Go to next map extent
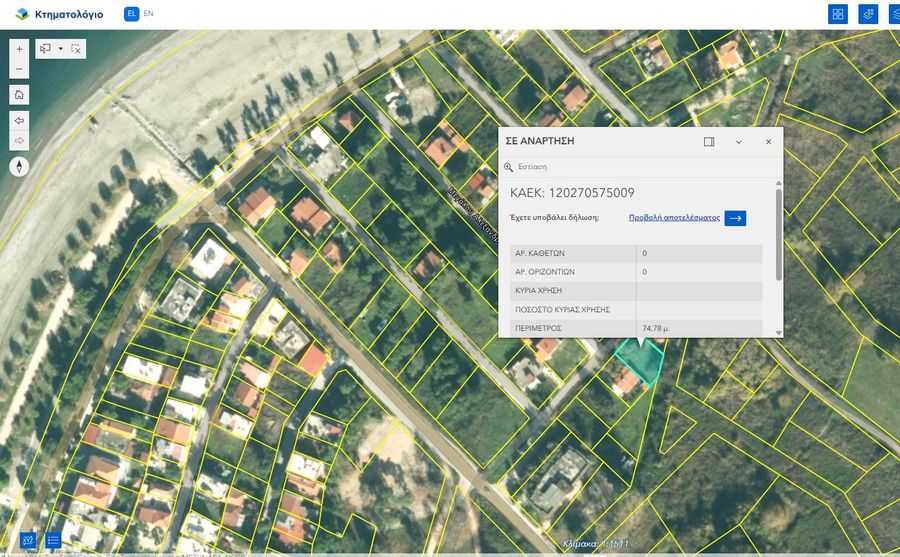The width and height of the screenshot is (900, 557). 19,140
